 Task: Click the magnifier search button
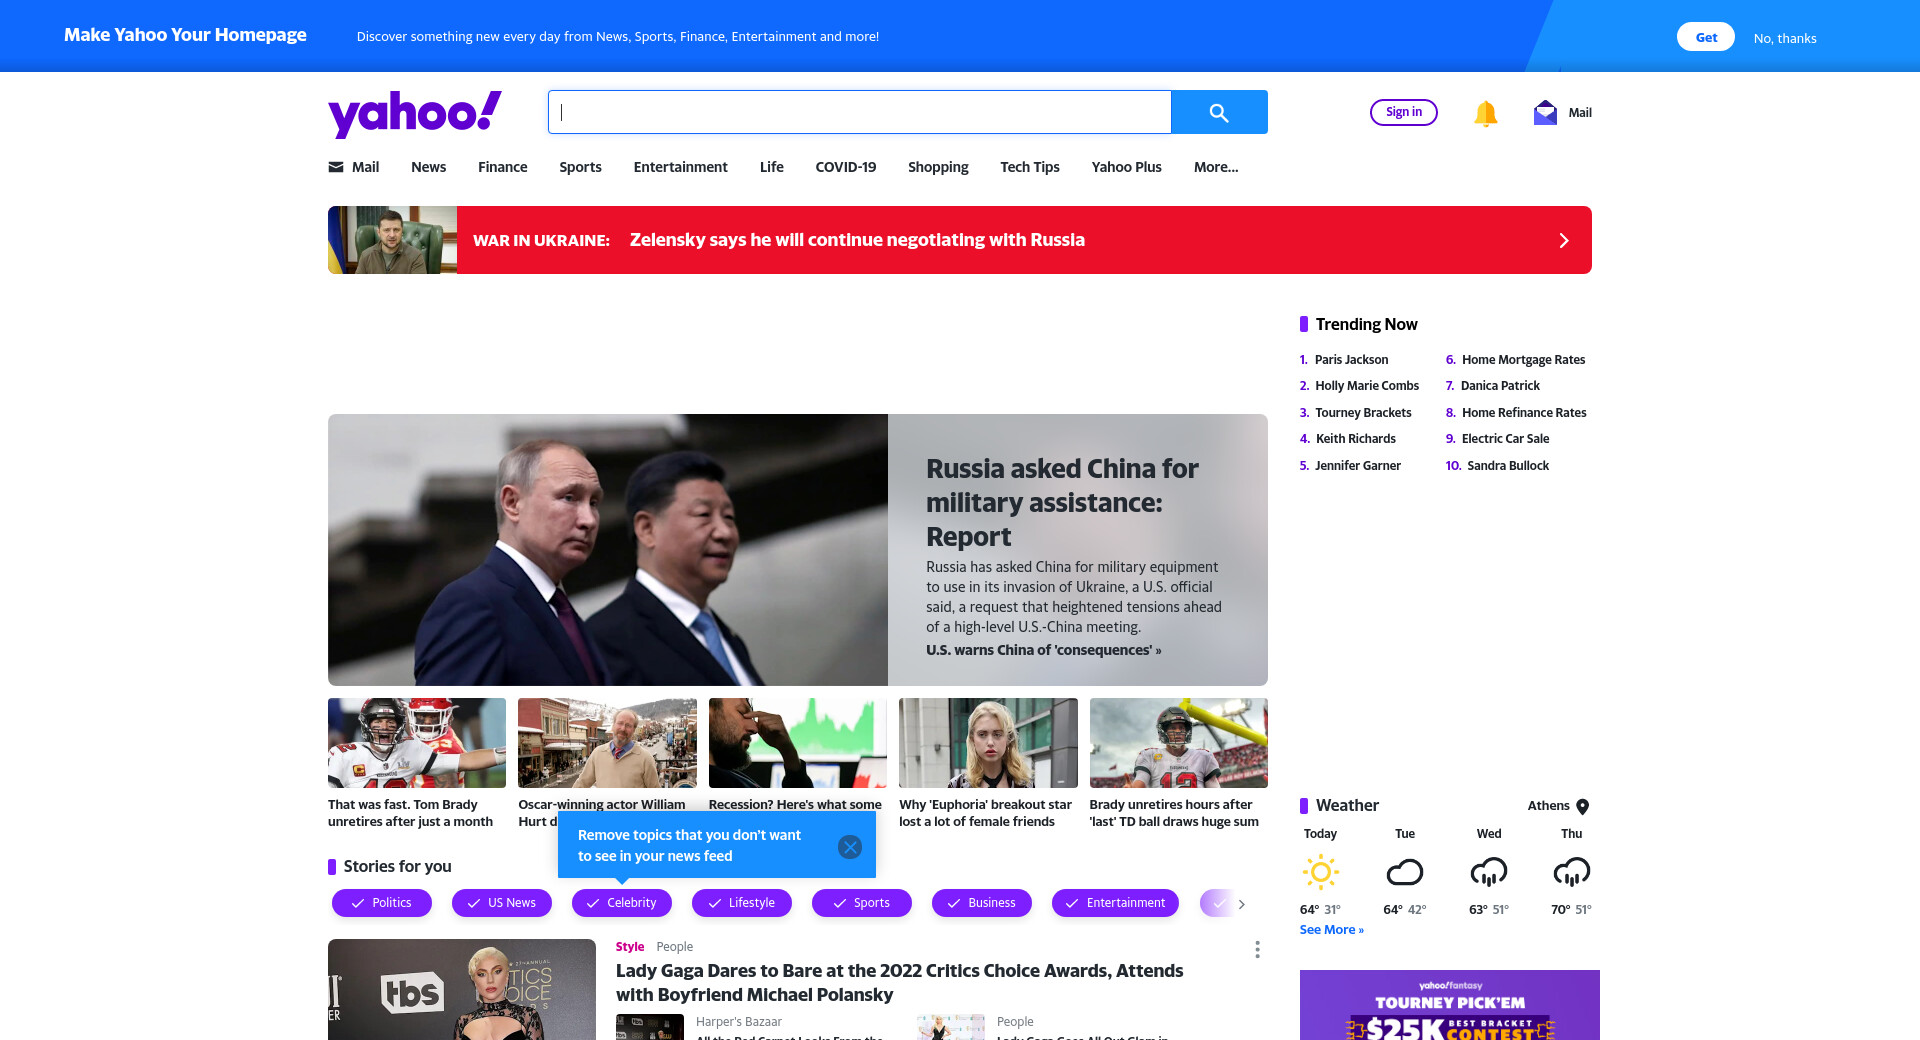[1219, 112]
